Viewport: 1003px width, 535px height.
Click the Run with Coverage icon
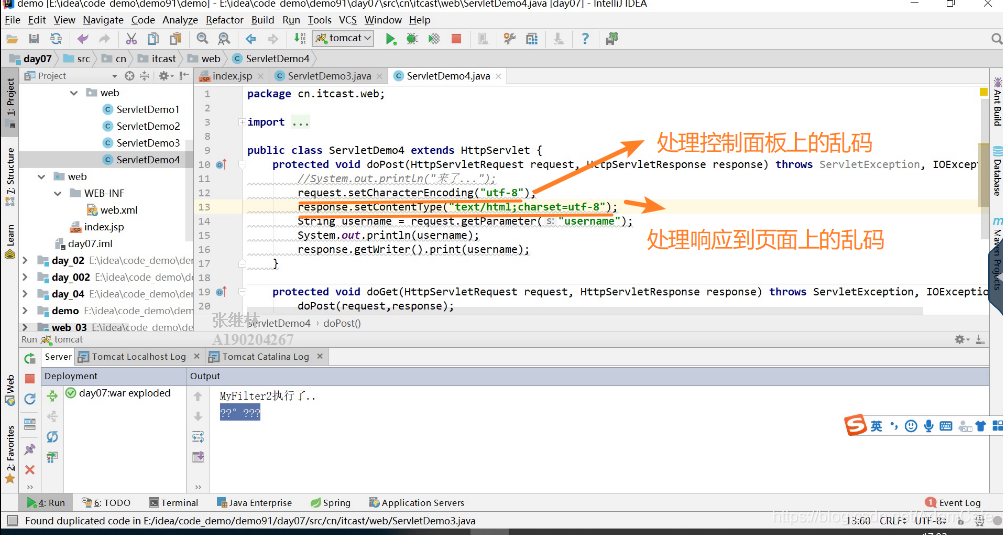coord(434,39)
